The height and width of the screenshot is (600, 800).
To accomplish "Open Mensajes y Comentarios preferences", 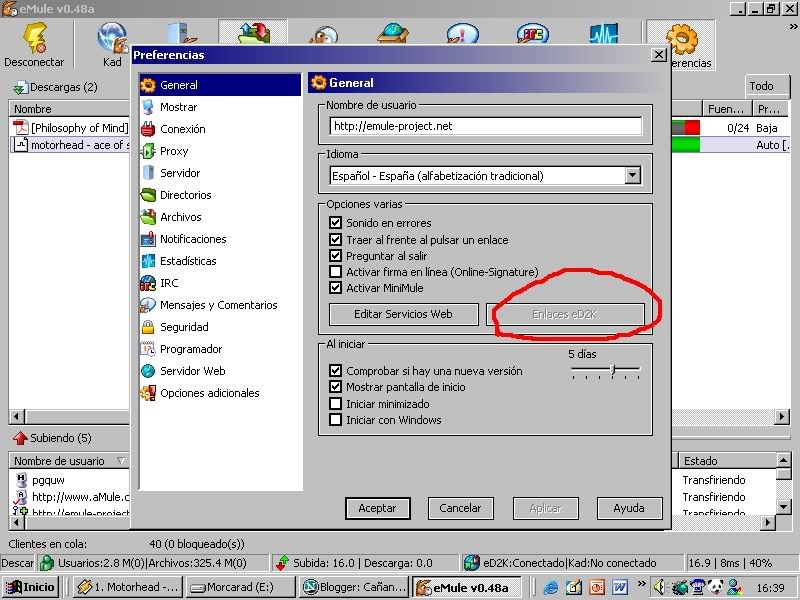I will coord(219,305).
